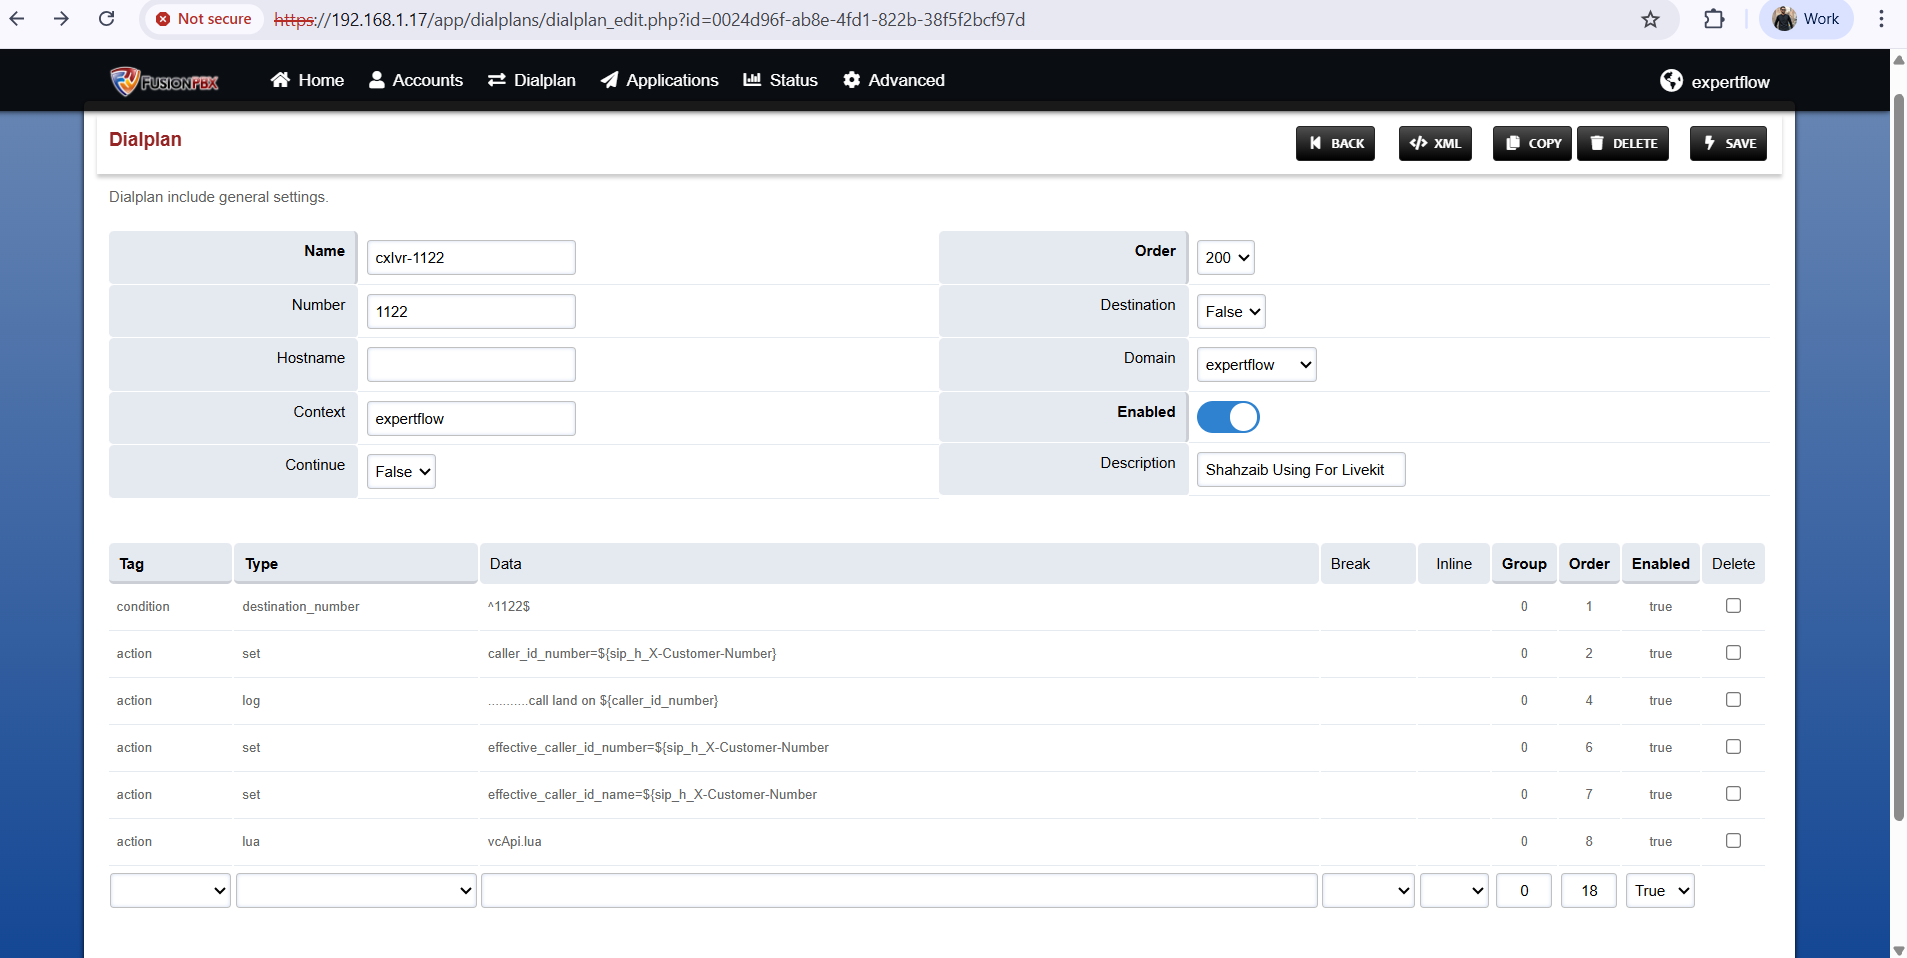Click the globe icon beside expertflow
The width and height of the screenshot is (1907, 958).
(x=1671, y=81)
